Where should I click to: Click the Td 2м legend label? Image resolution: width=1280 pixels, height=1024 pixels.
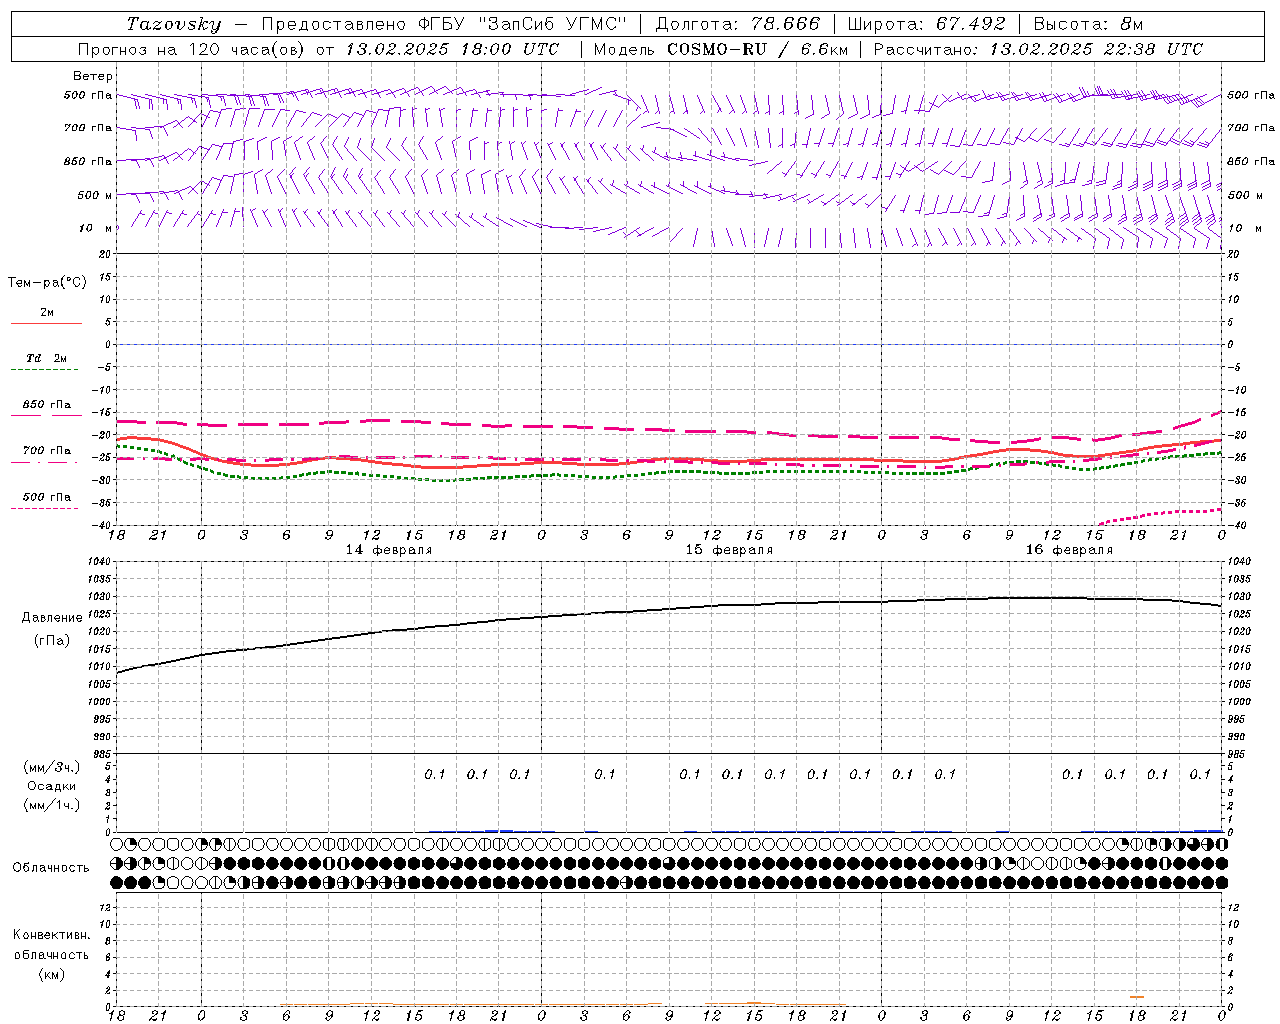(x=47, y=358)
